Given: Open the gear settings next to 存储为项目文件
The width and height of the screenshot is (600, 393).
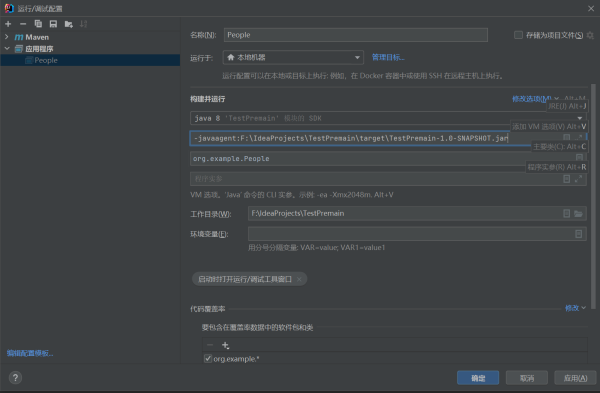Looking at the screenshot, I should pos(590,35).
